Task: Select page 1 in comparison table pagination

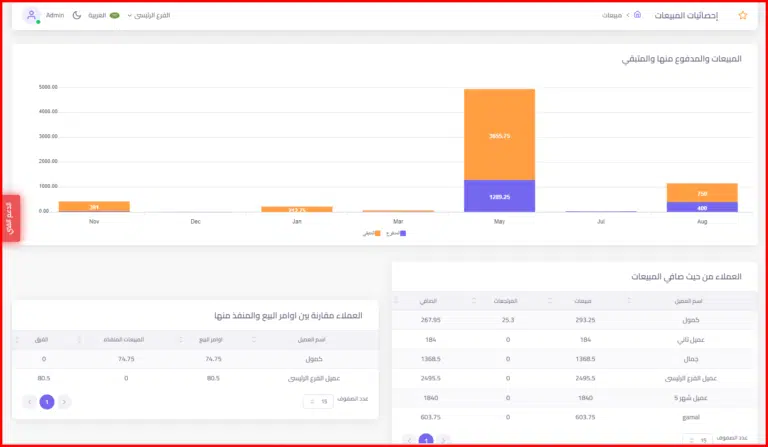Action: click(46, 401)
